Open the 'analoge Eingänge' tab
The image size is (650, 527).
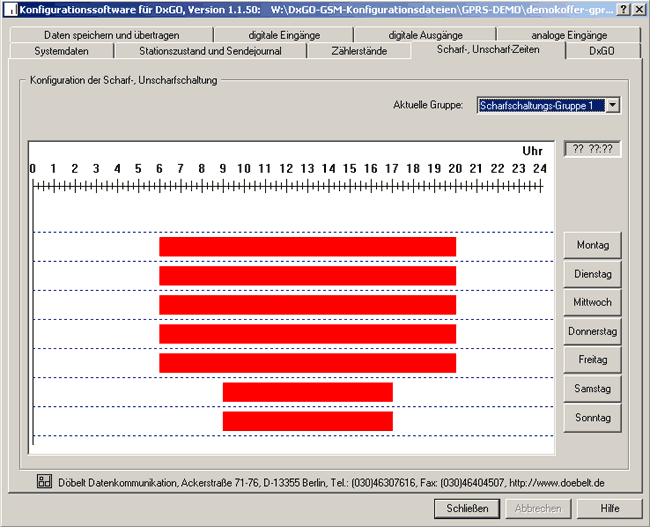[x=569, y=35]
